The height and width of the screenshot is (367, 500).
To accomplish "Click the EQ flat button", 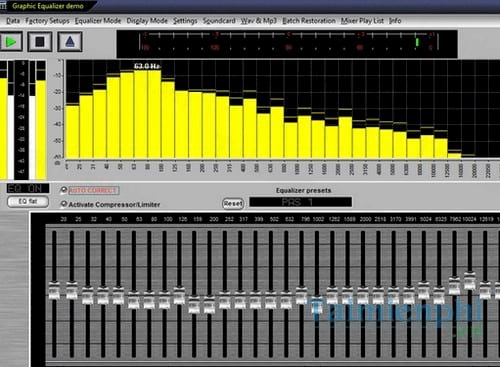I will pyautogui.click(x=28, y=201).
